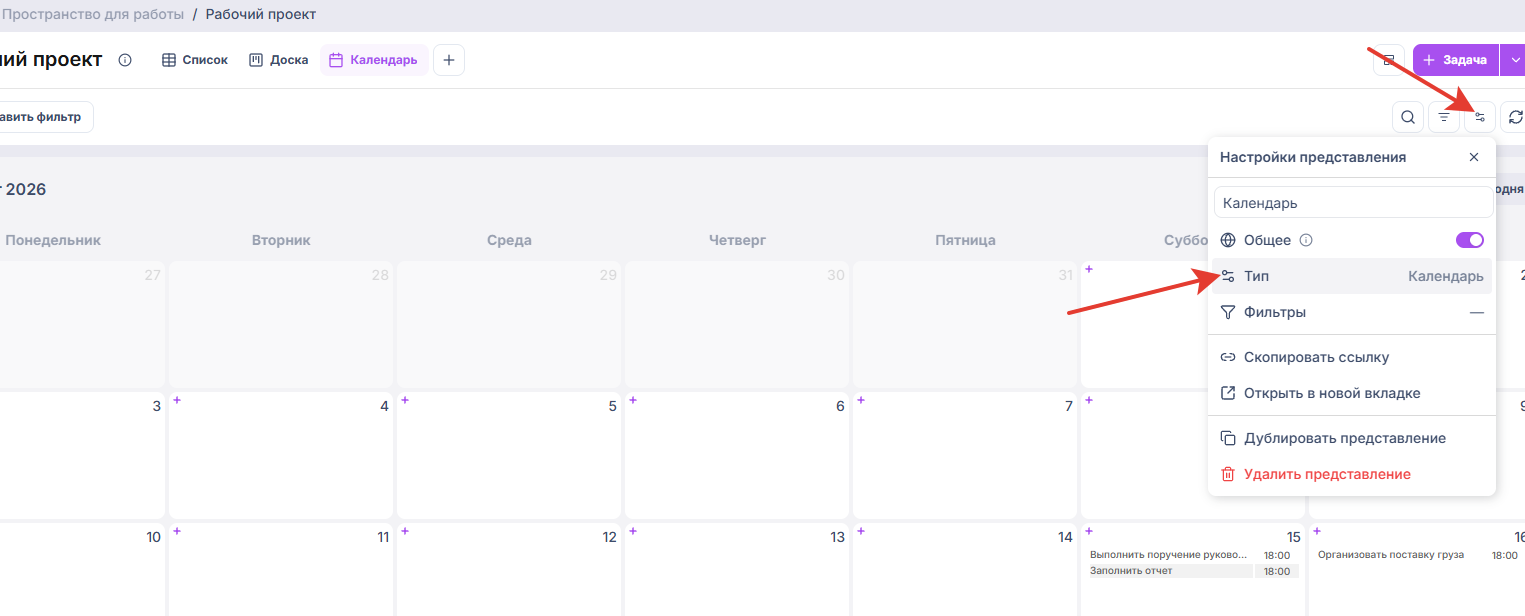1525x616 pixels.
Task: Open view settings sliders icon in toolbar
Action: 1480,117
